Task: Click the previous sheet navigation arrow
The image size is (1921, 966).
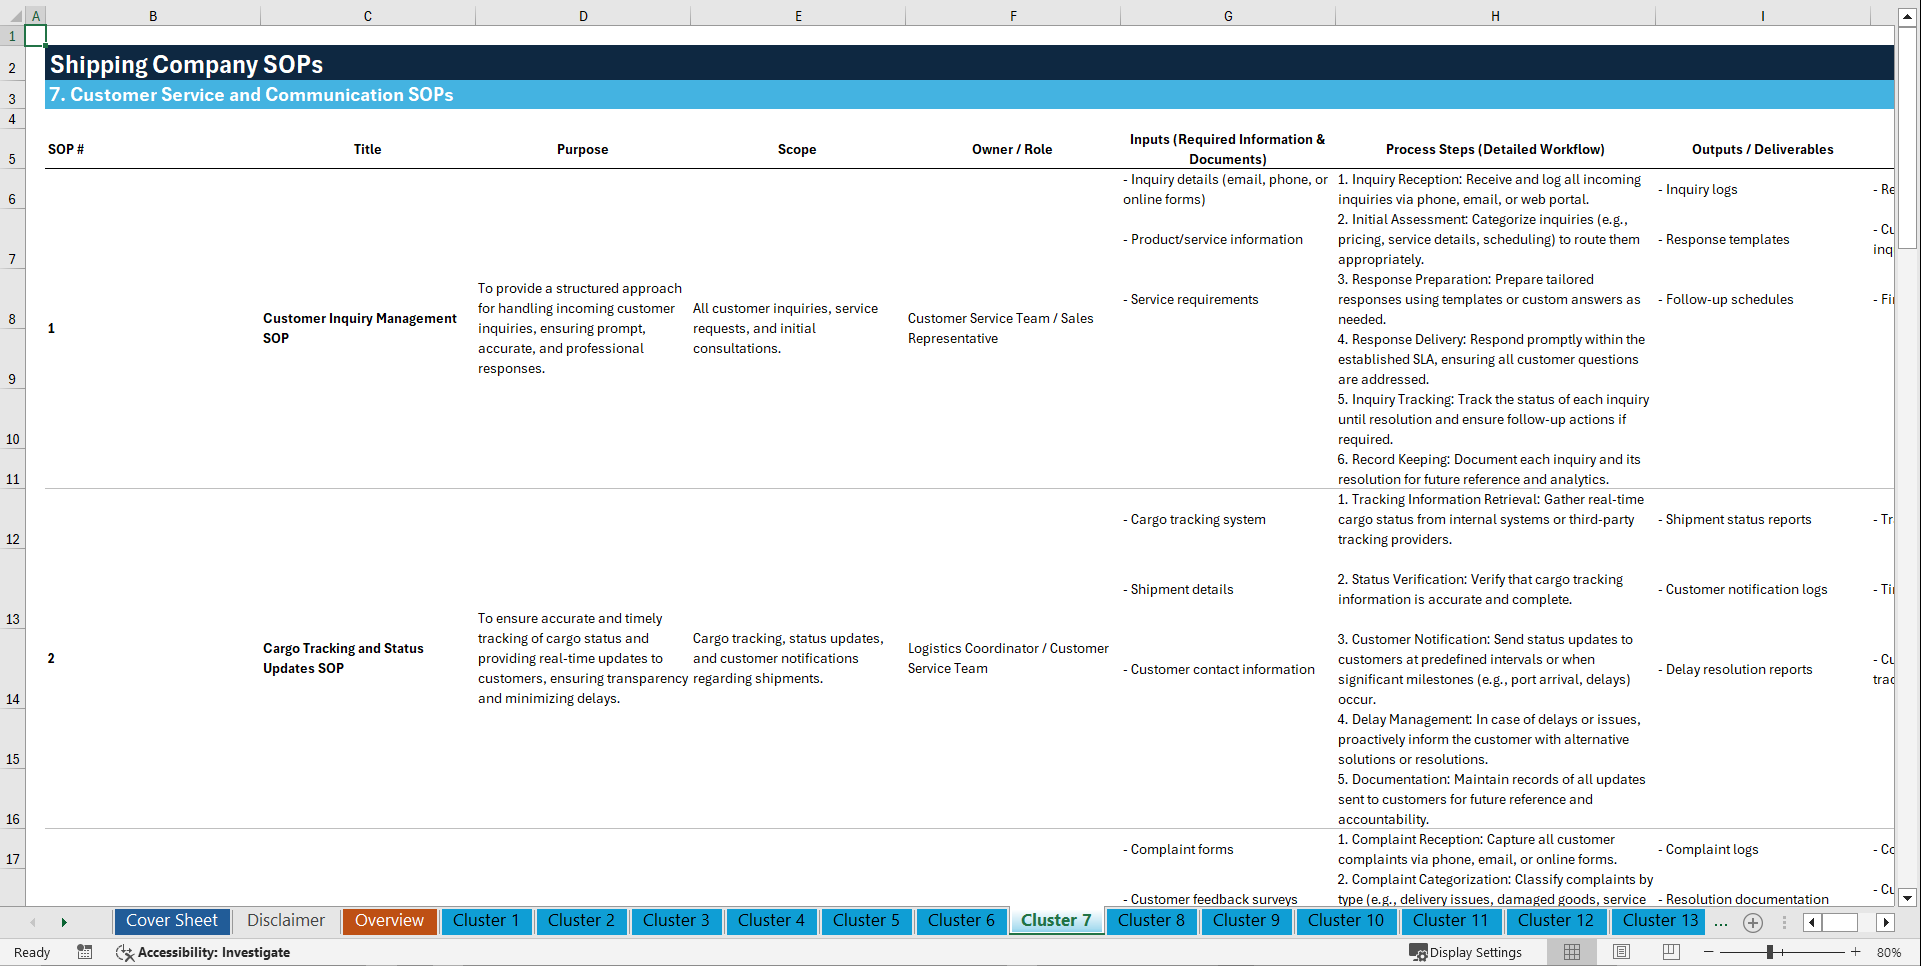Action: tap(34, 922)
